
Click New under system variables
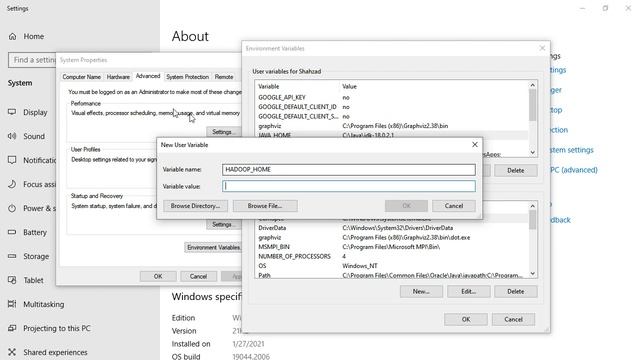(421, 291)
